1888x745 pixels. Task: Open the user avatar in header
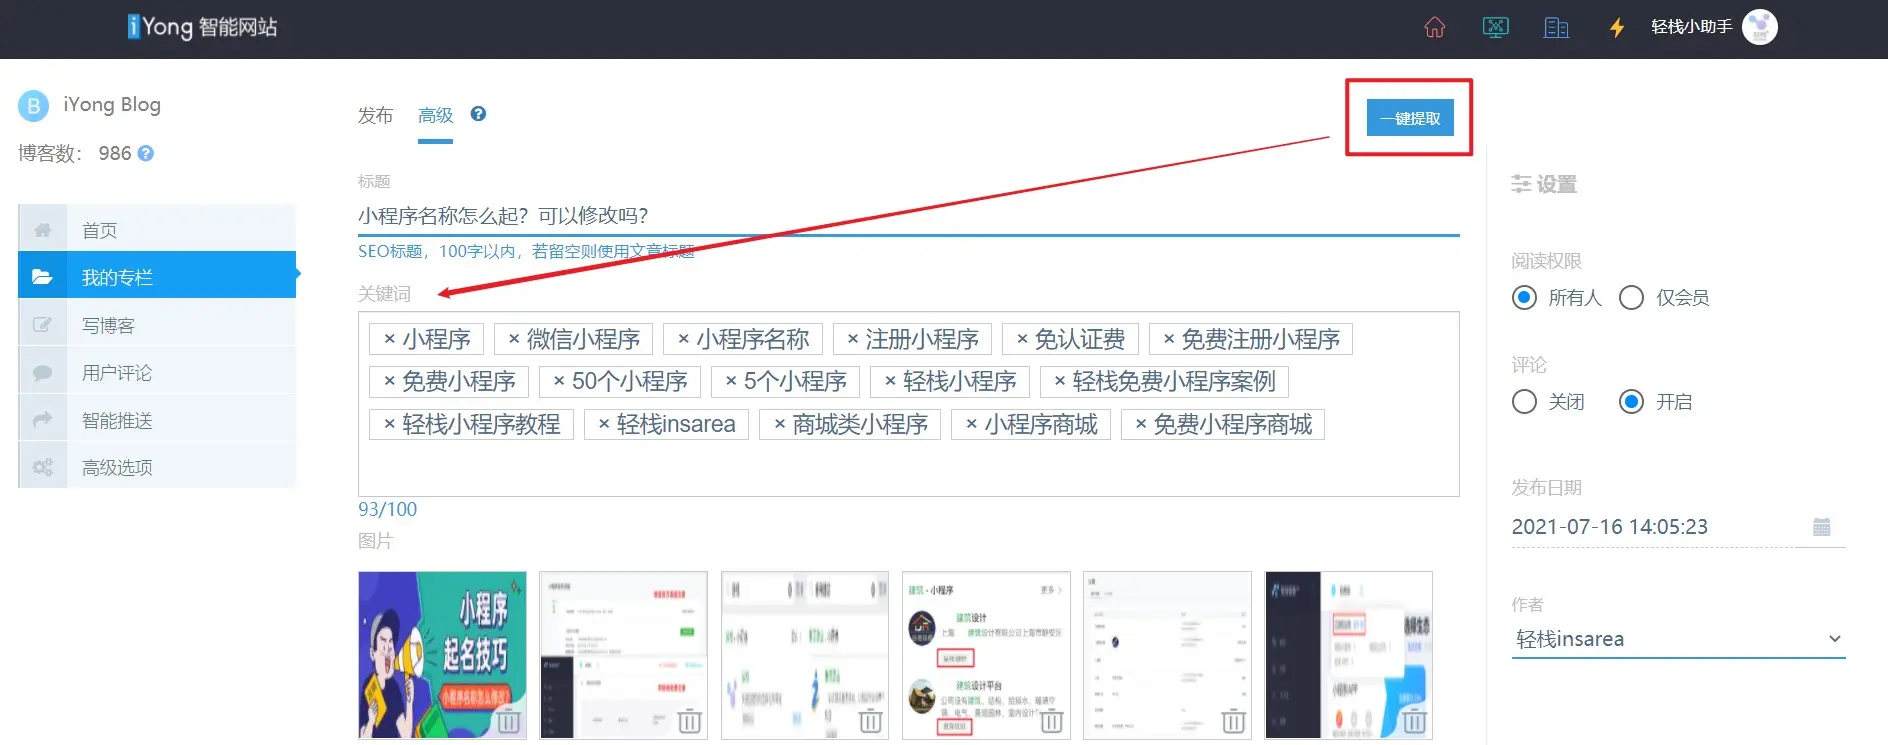(1759, 27)
